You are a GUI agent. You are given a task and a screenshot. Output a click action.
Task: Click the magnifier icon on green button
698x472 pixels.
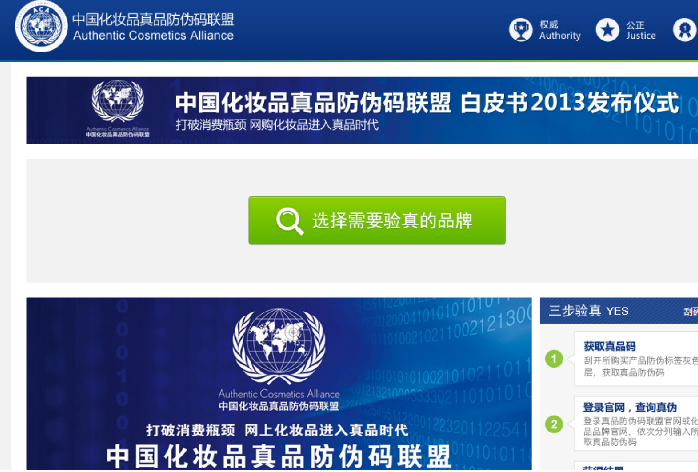(x=290, y=221)
